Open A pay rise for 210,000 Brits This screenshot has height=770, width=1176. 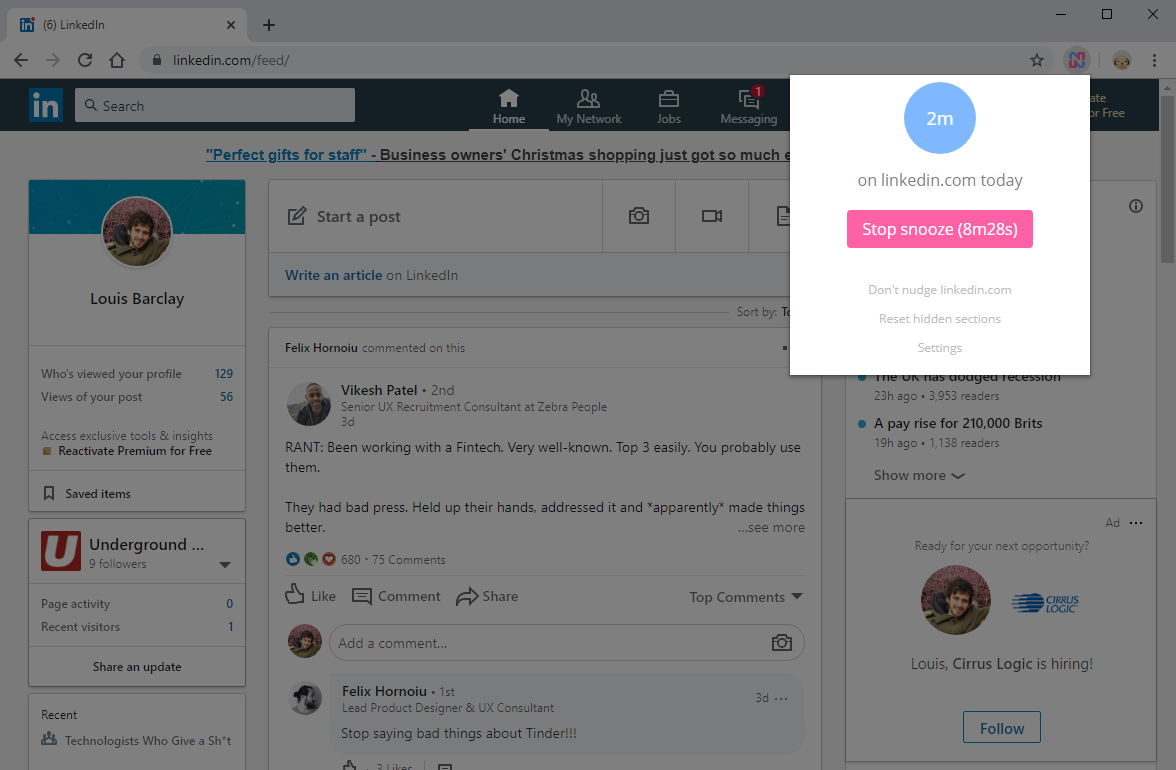(x=958, y=423)
